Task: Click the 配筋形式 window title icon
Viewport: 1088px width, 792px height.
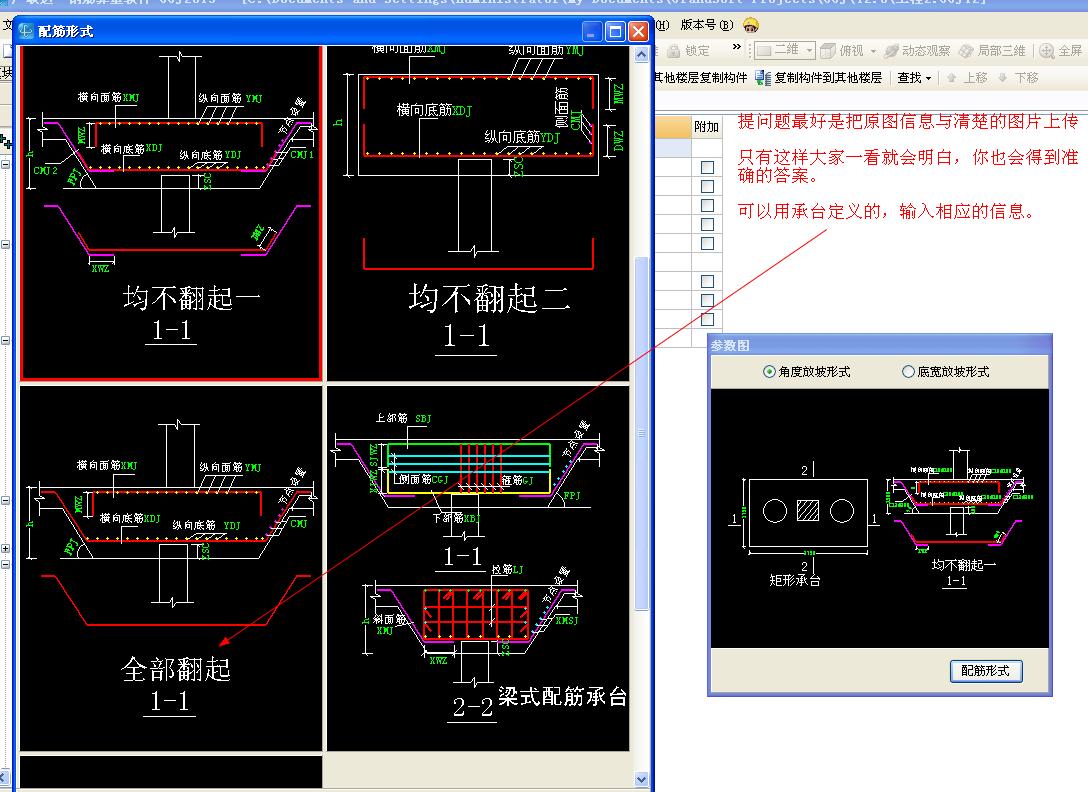Action: (x=26, y=31)
